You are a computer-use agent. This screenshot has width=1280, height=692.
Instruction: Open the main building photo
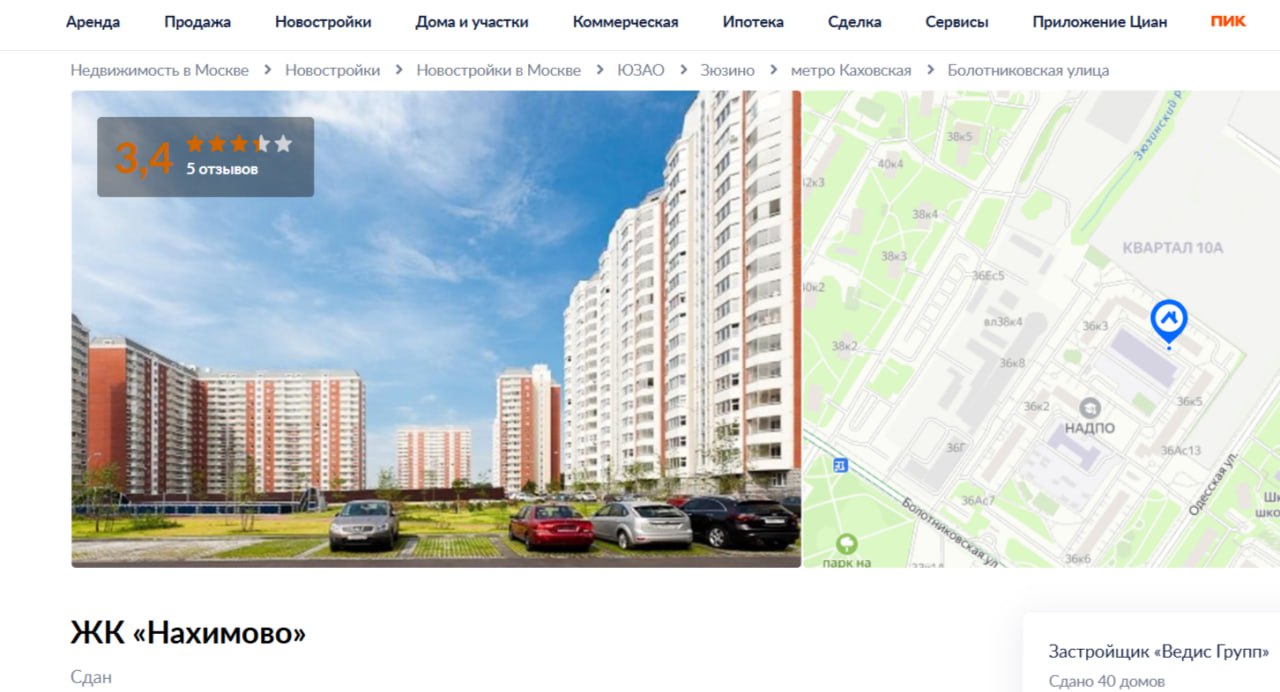[436, 329]
